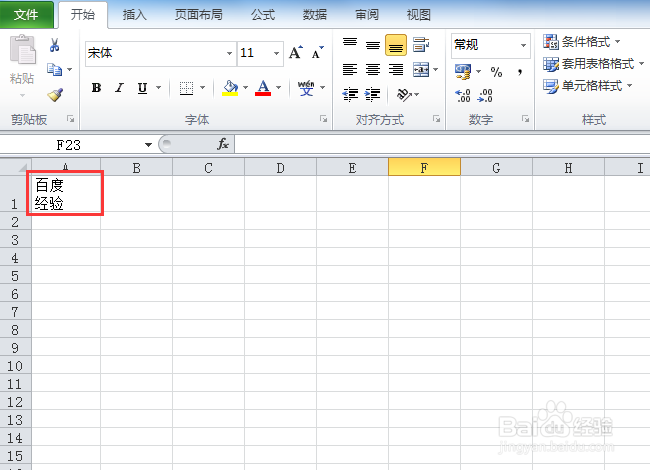
Task: Switch to 插入 insert tab
Action: pos(134,15)
